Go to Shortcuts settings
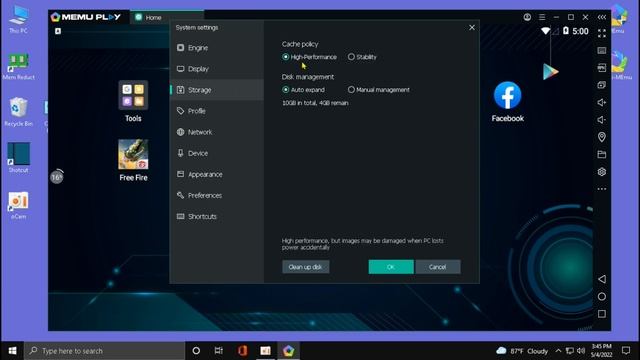The image size is (640, 360). 217,216
